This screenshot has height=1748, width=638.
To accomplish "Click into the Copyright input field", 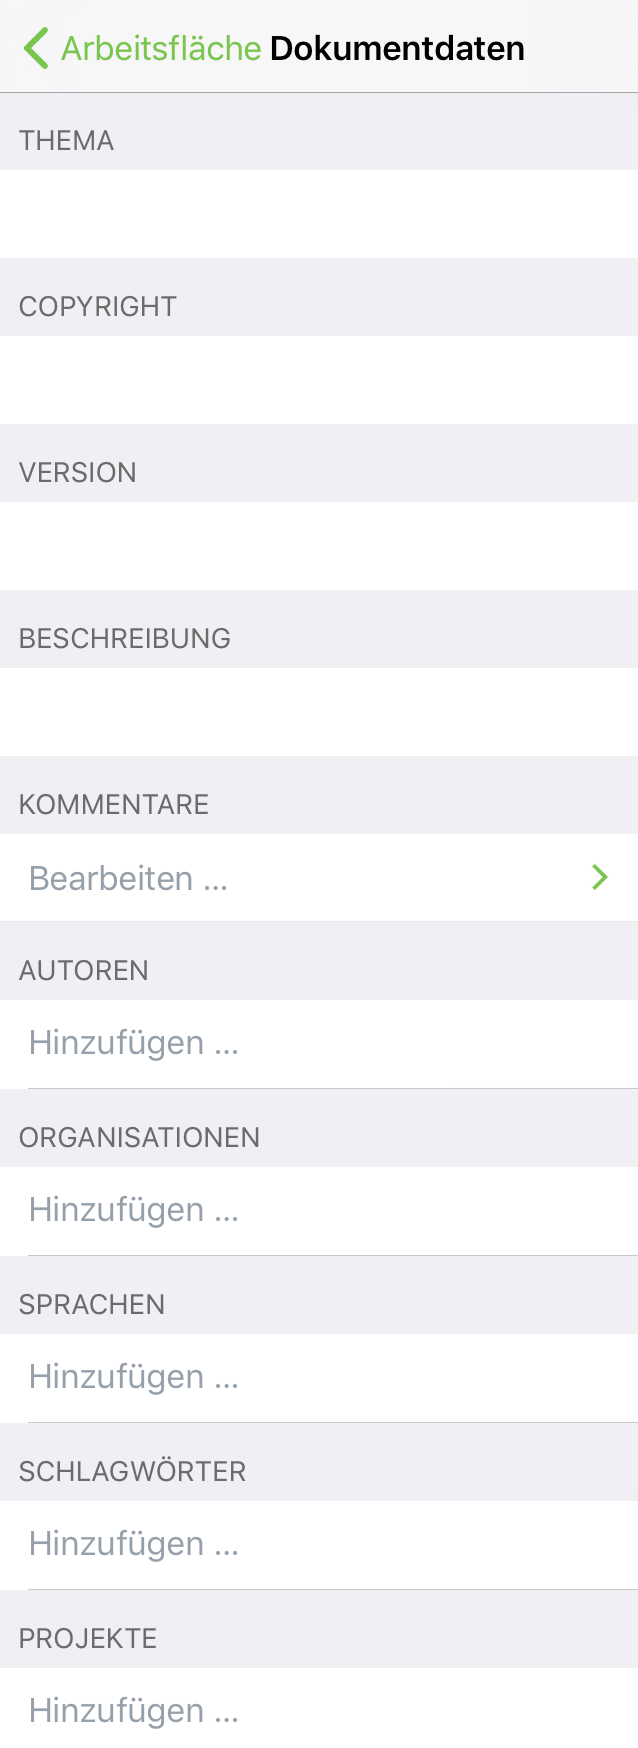I will click(319, 380).
